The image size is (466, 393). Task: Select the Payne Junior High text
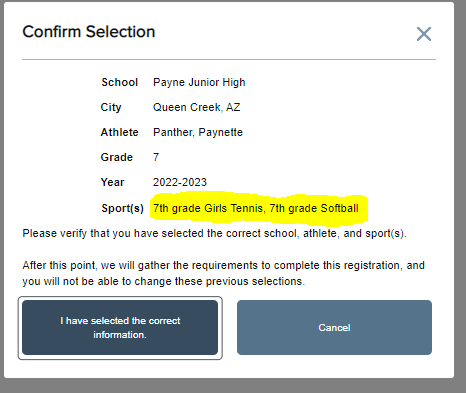(x=199, y=82)
